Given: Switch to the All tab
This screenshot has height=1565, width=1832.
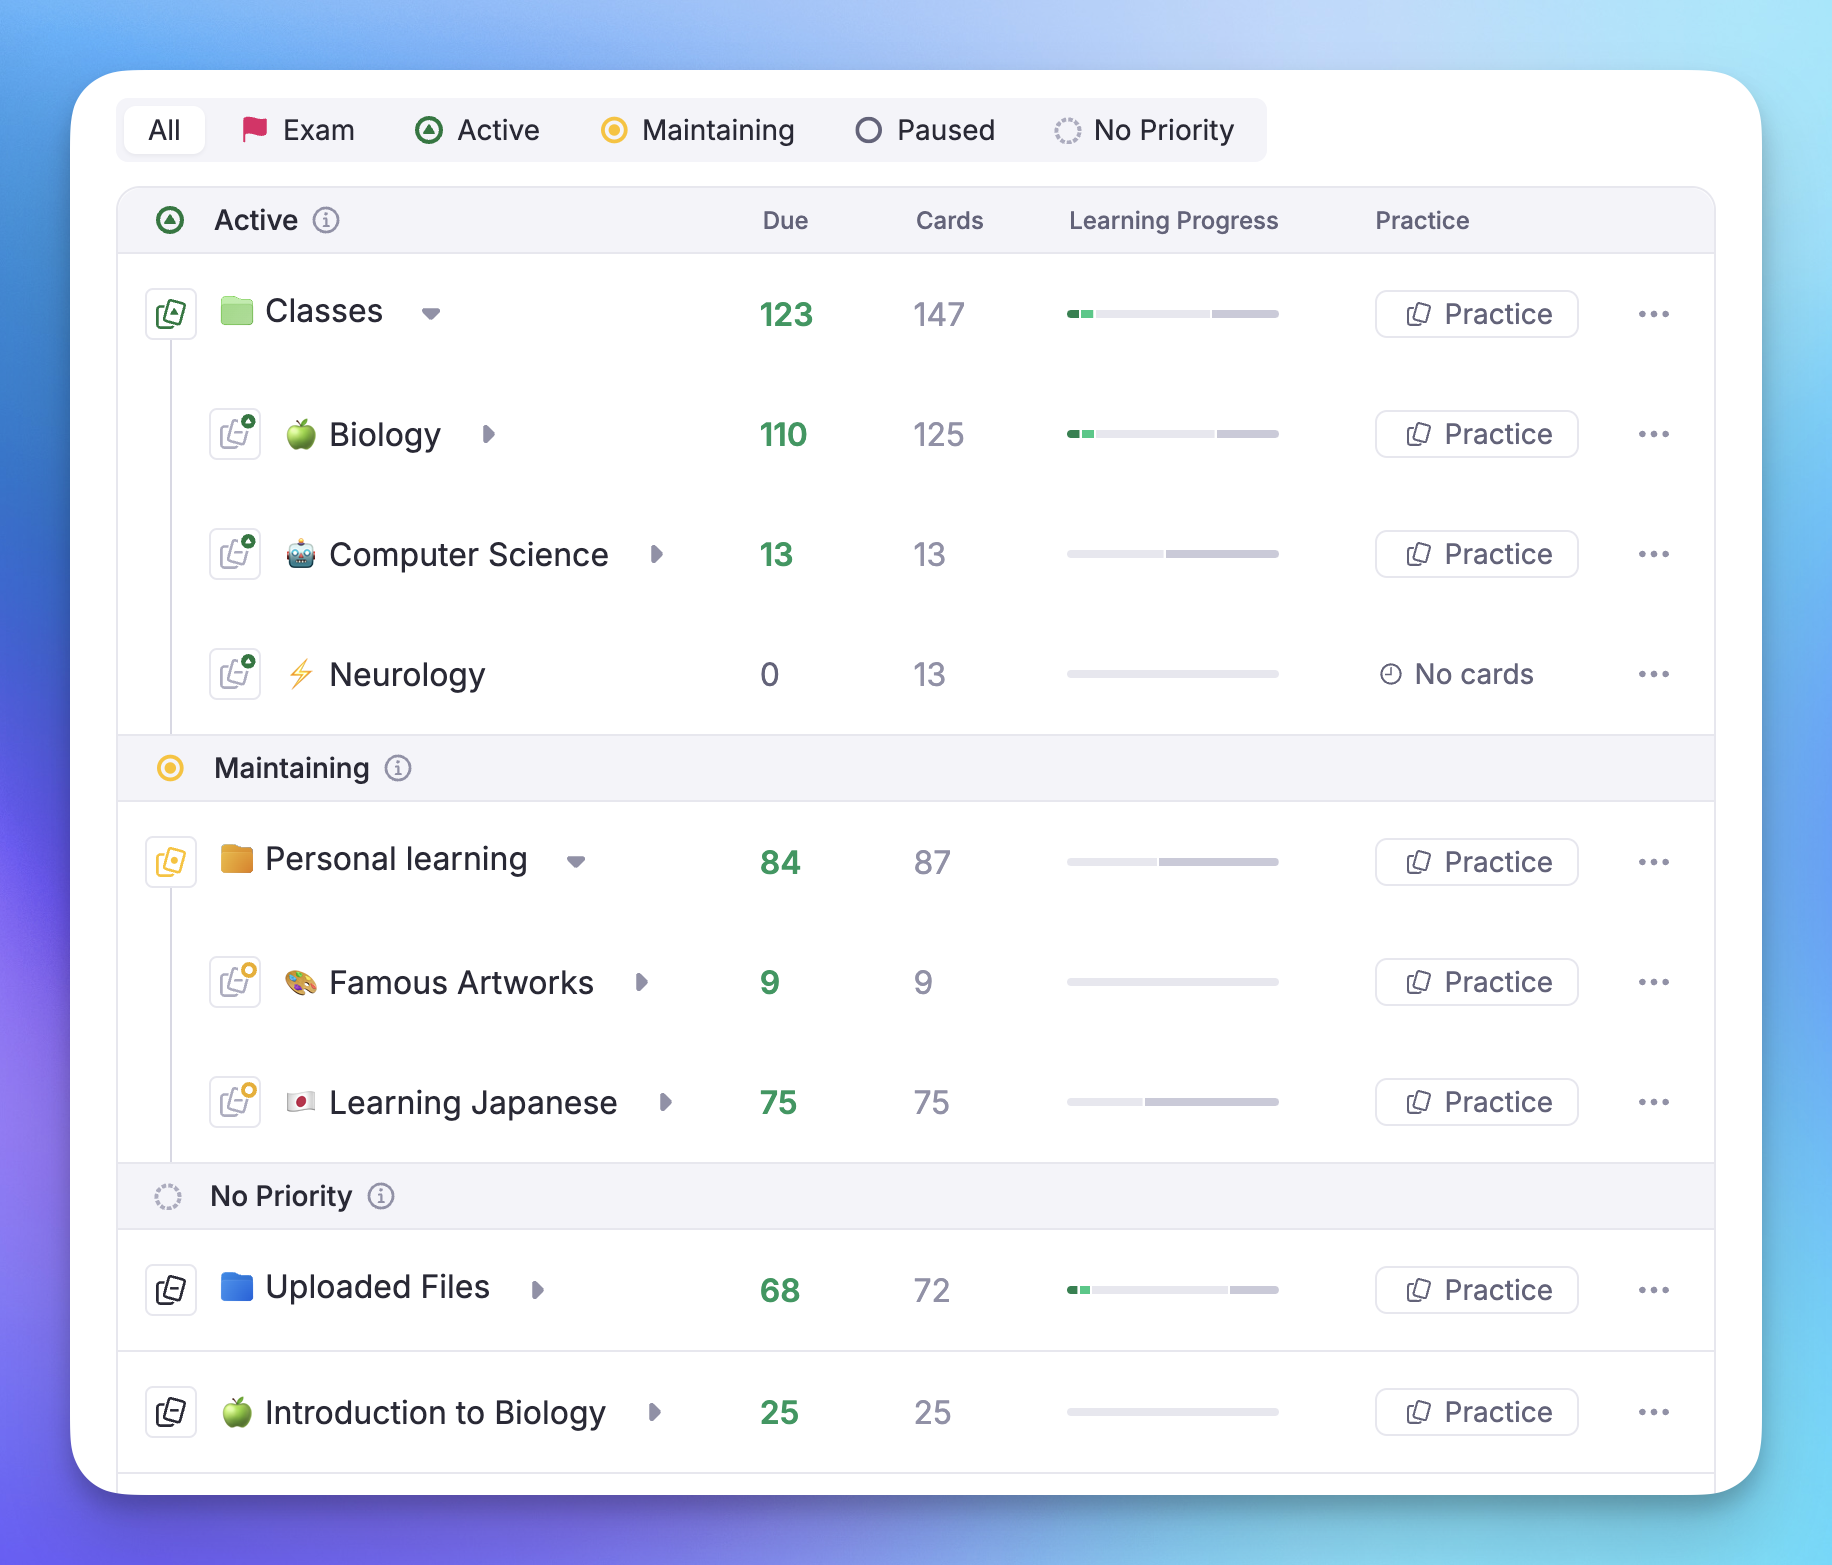Looking at the screenshot, I should 164,130.
